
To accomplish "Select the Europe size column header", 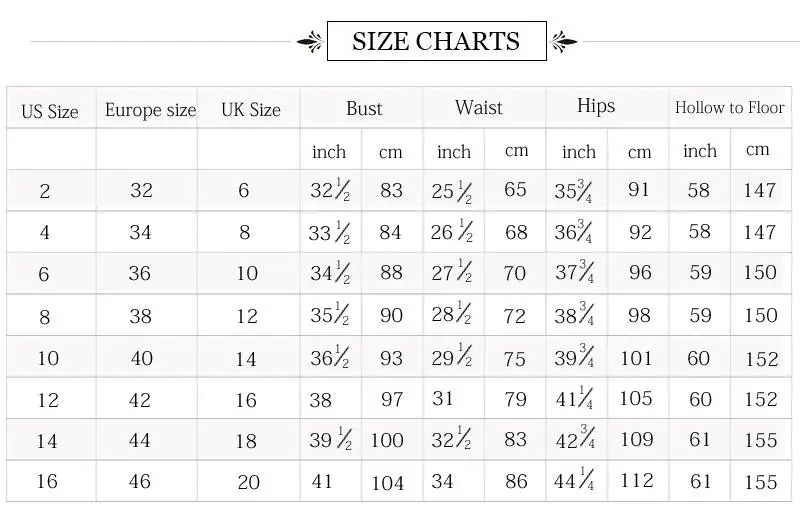I will [151, 110].
